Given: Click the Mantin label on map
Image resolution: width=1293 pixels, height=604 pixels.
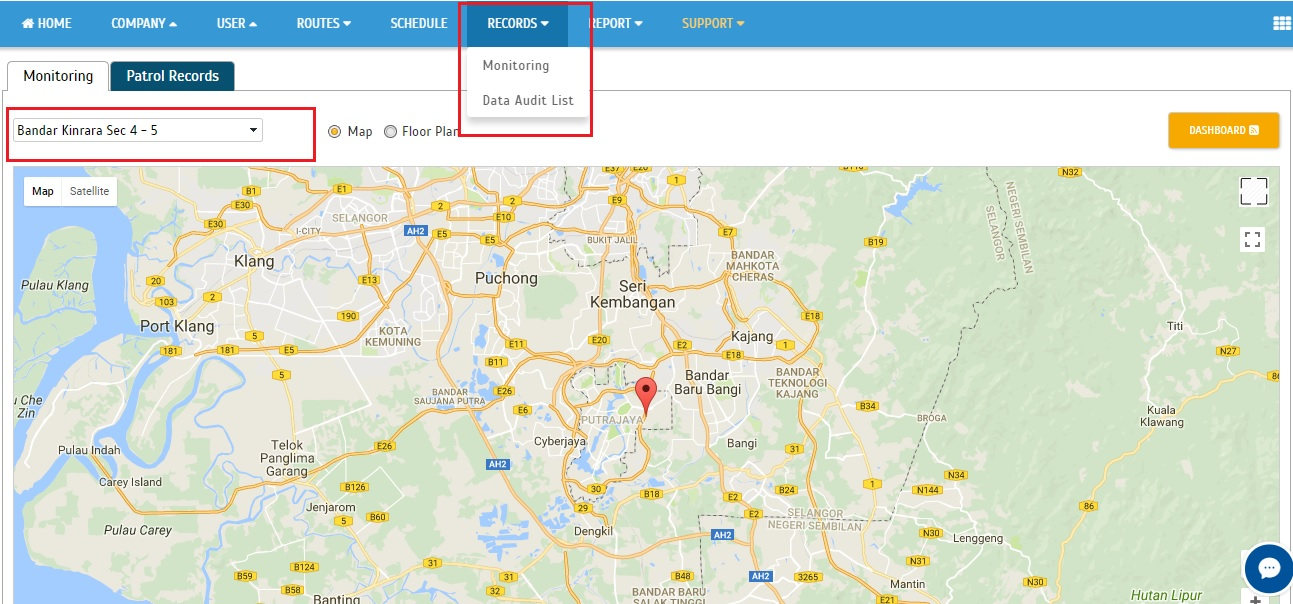Looking at the screenshot, I should click(x=907, y=584).
